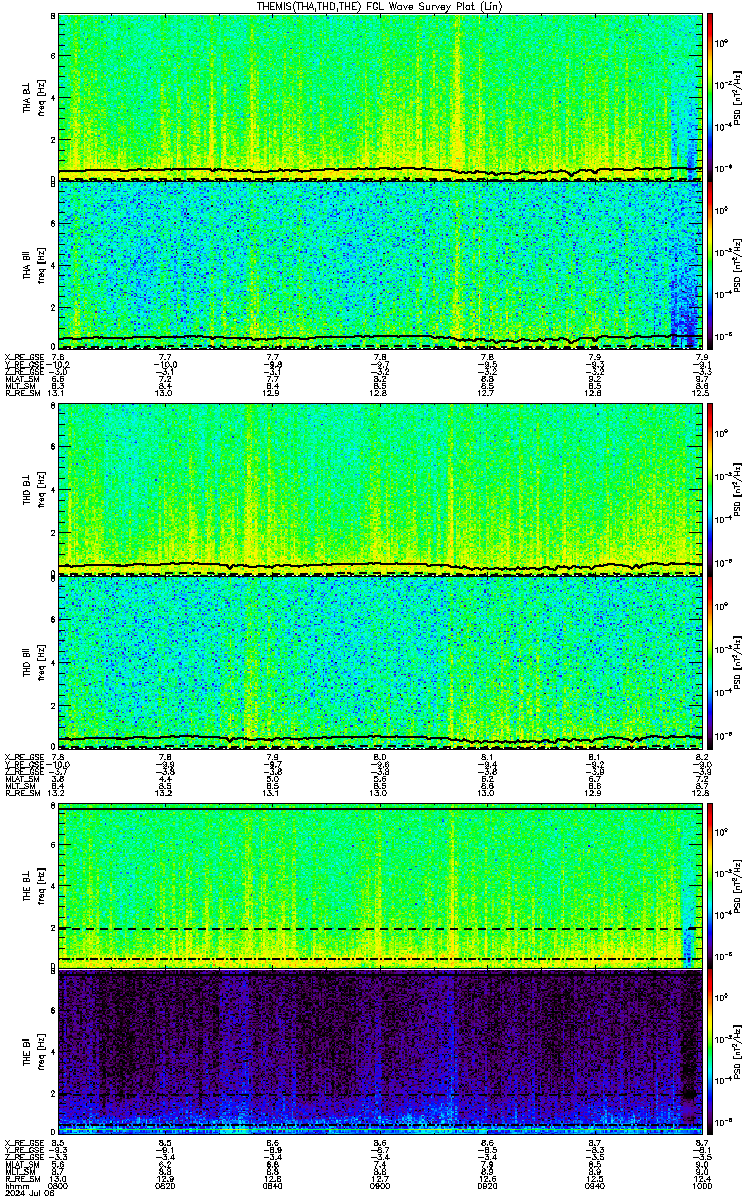Click the PSD color bar beside THE B⊥ panel
This screenshot has height=1200, width=750.
(711, 886)
